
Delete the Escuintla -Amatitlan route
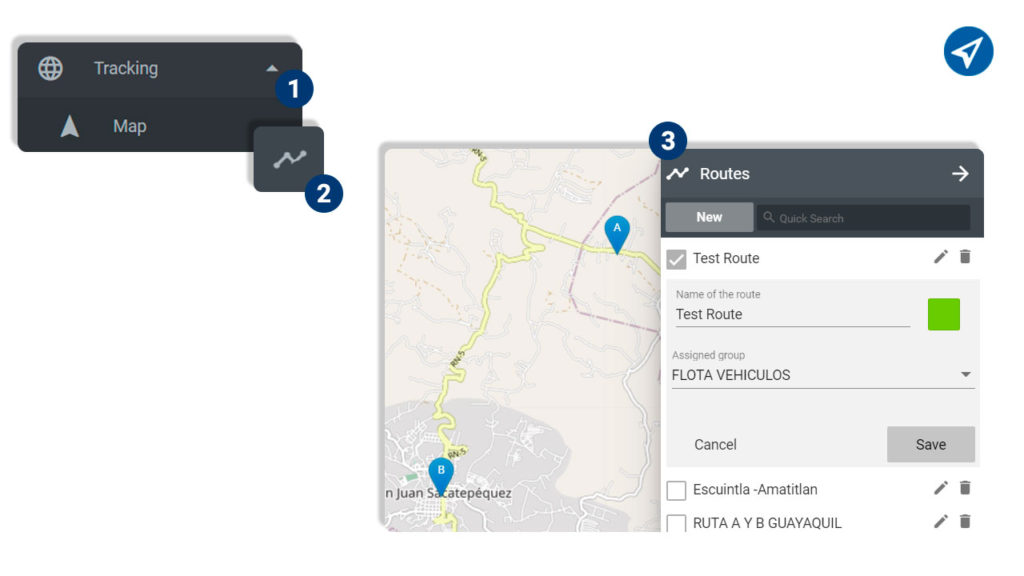(965, 488)
